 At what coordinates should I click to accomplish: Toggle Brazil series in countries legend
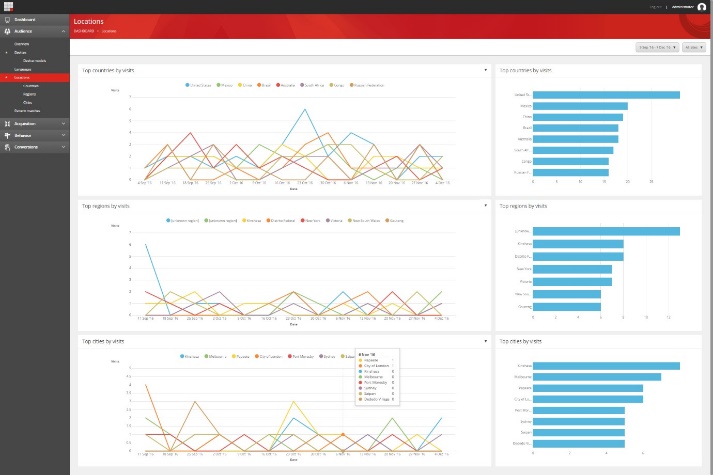coord(264,85)
